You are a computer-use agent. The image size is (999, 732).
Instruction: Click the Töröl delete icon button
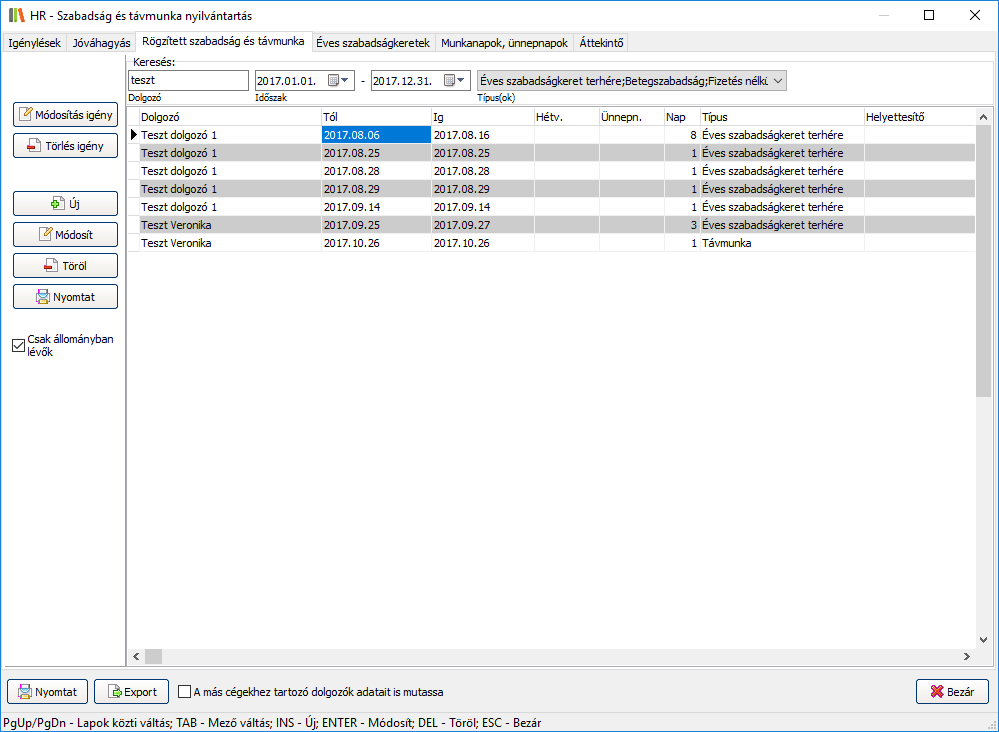point(65,265)
